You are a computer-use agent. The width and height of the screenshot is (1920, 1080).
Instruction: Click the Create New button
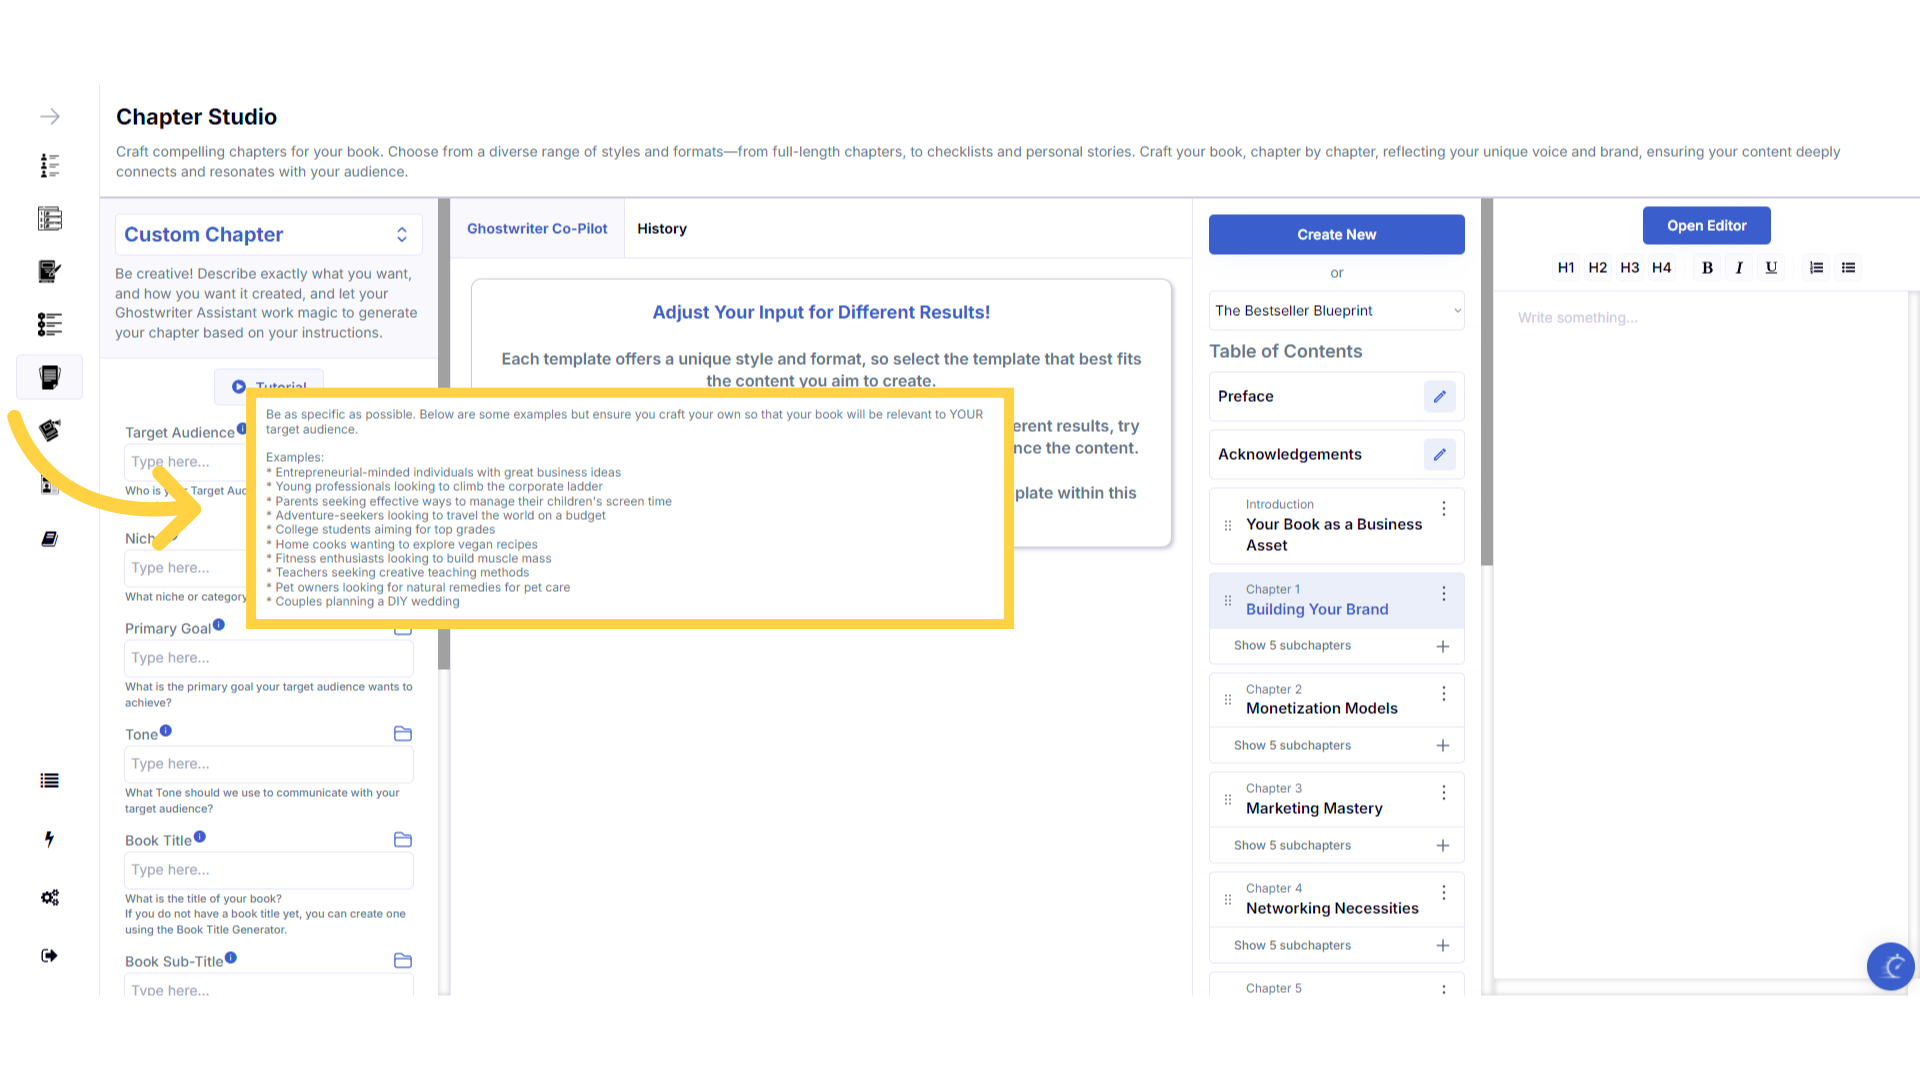1336,235
